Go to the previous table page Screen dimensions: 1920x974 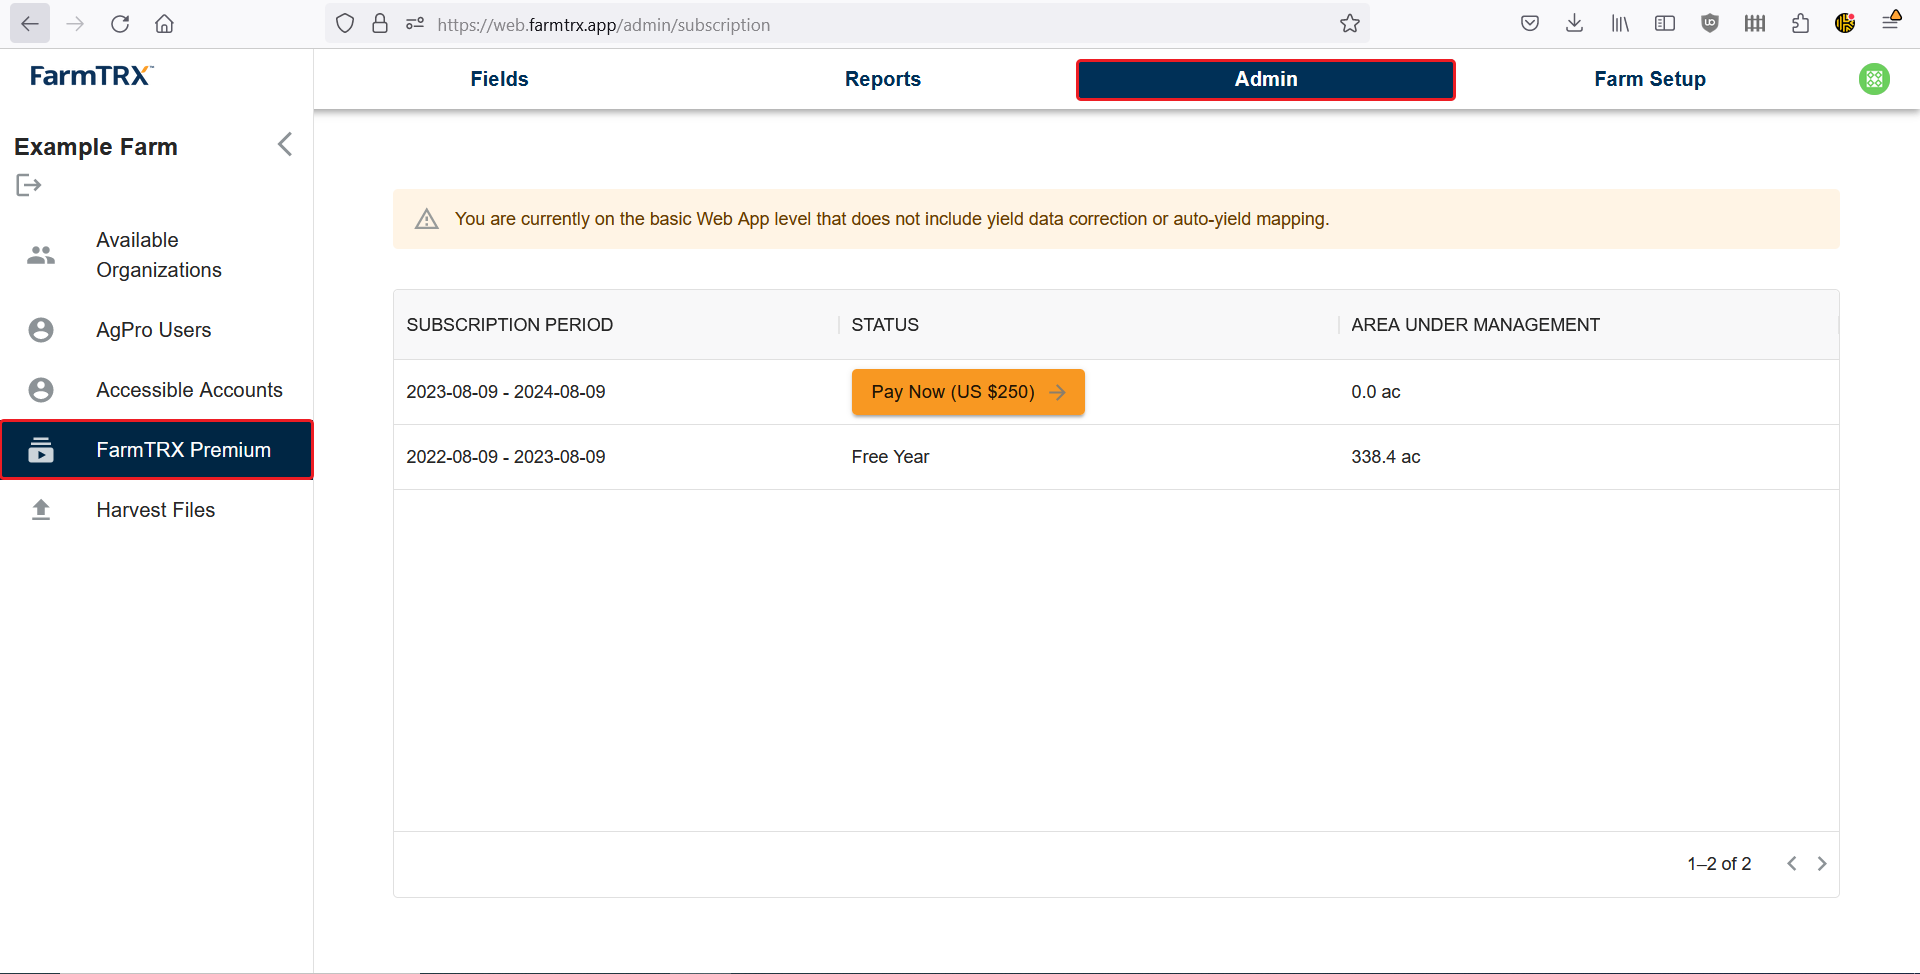pos(1792,864)
